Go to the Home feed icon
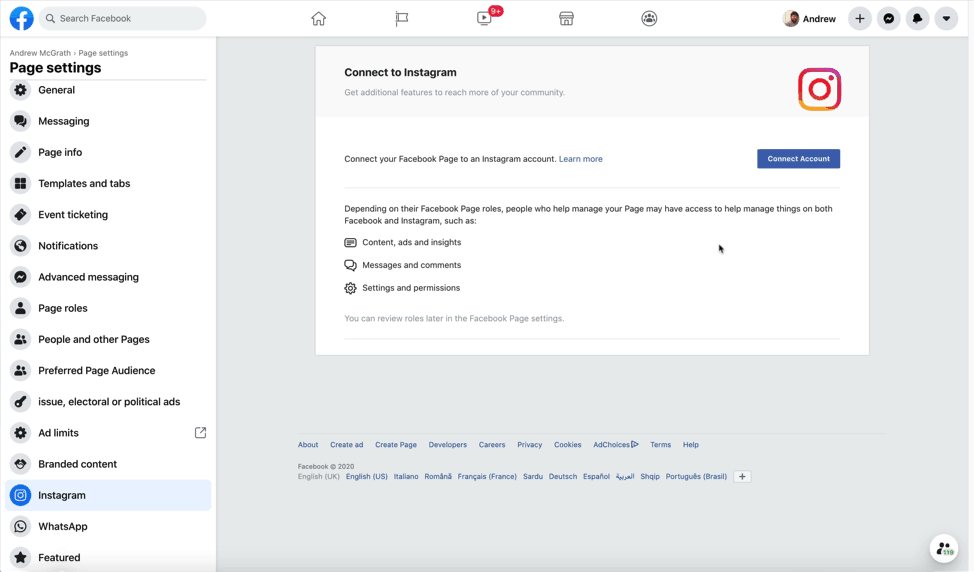This screenshot has width=974, height=572. 318,18
